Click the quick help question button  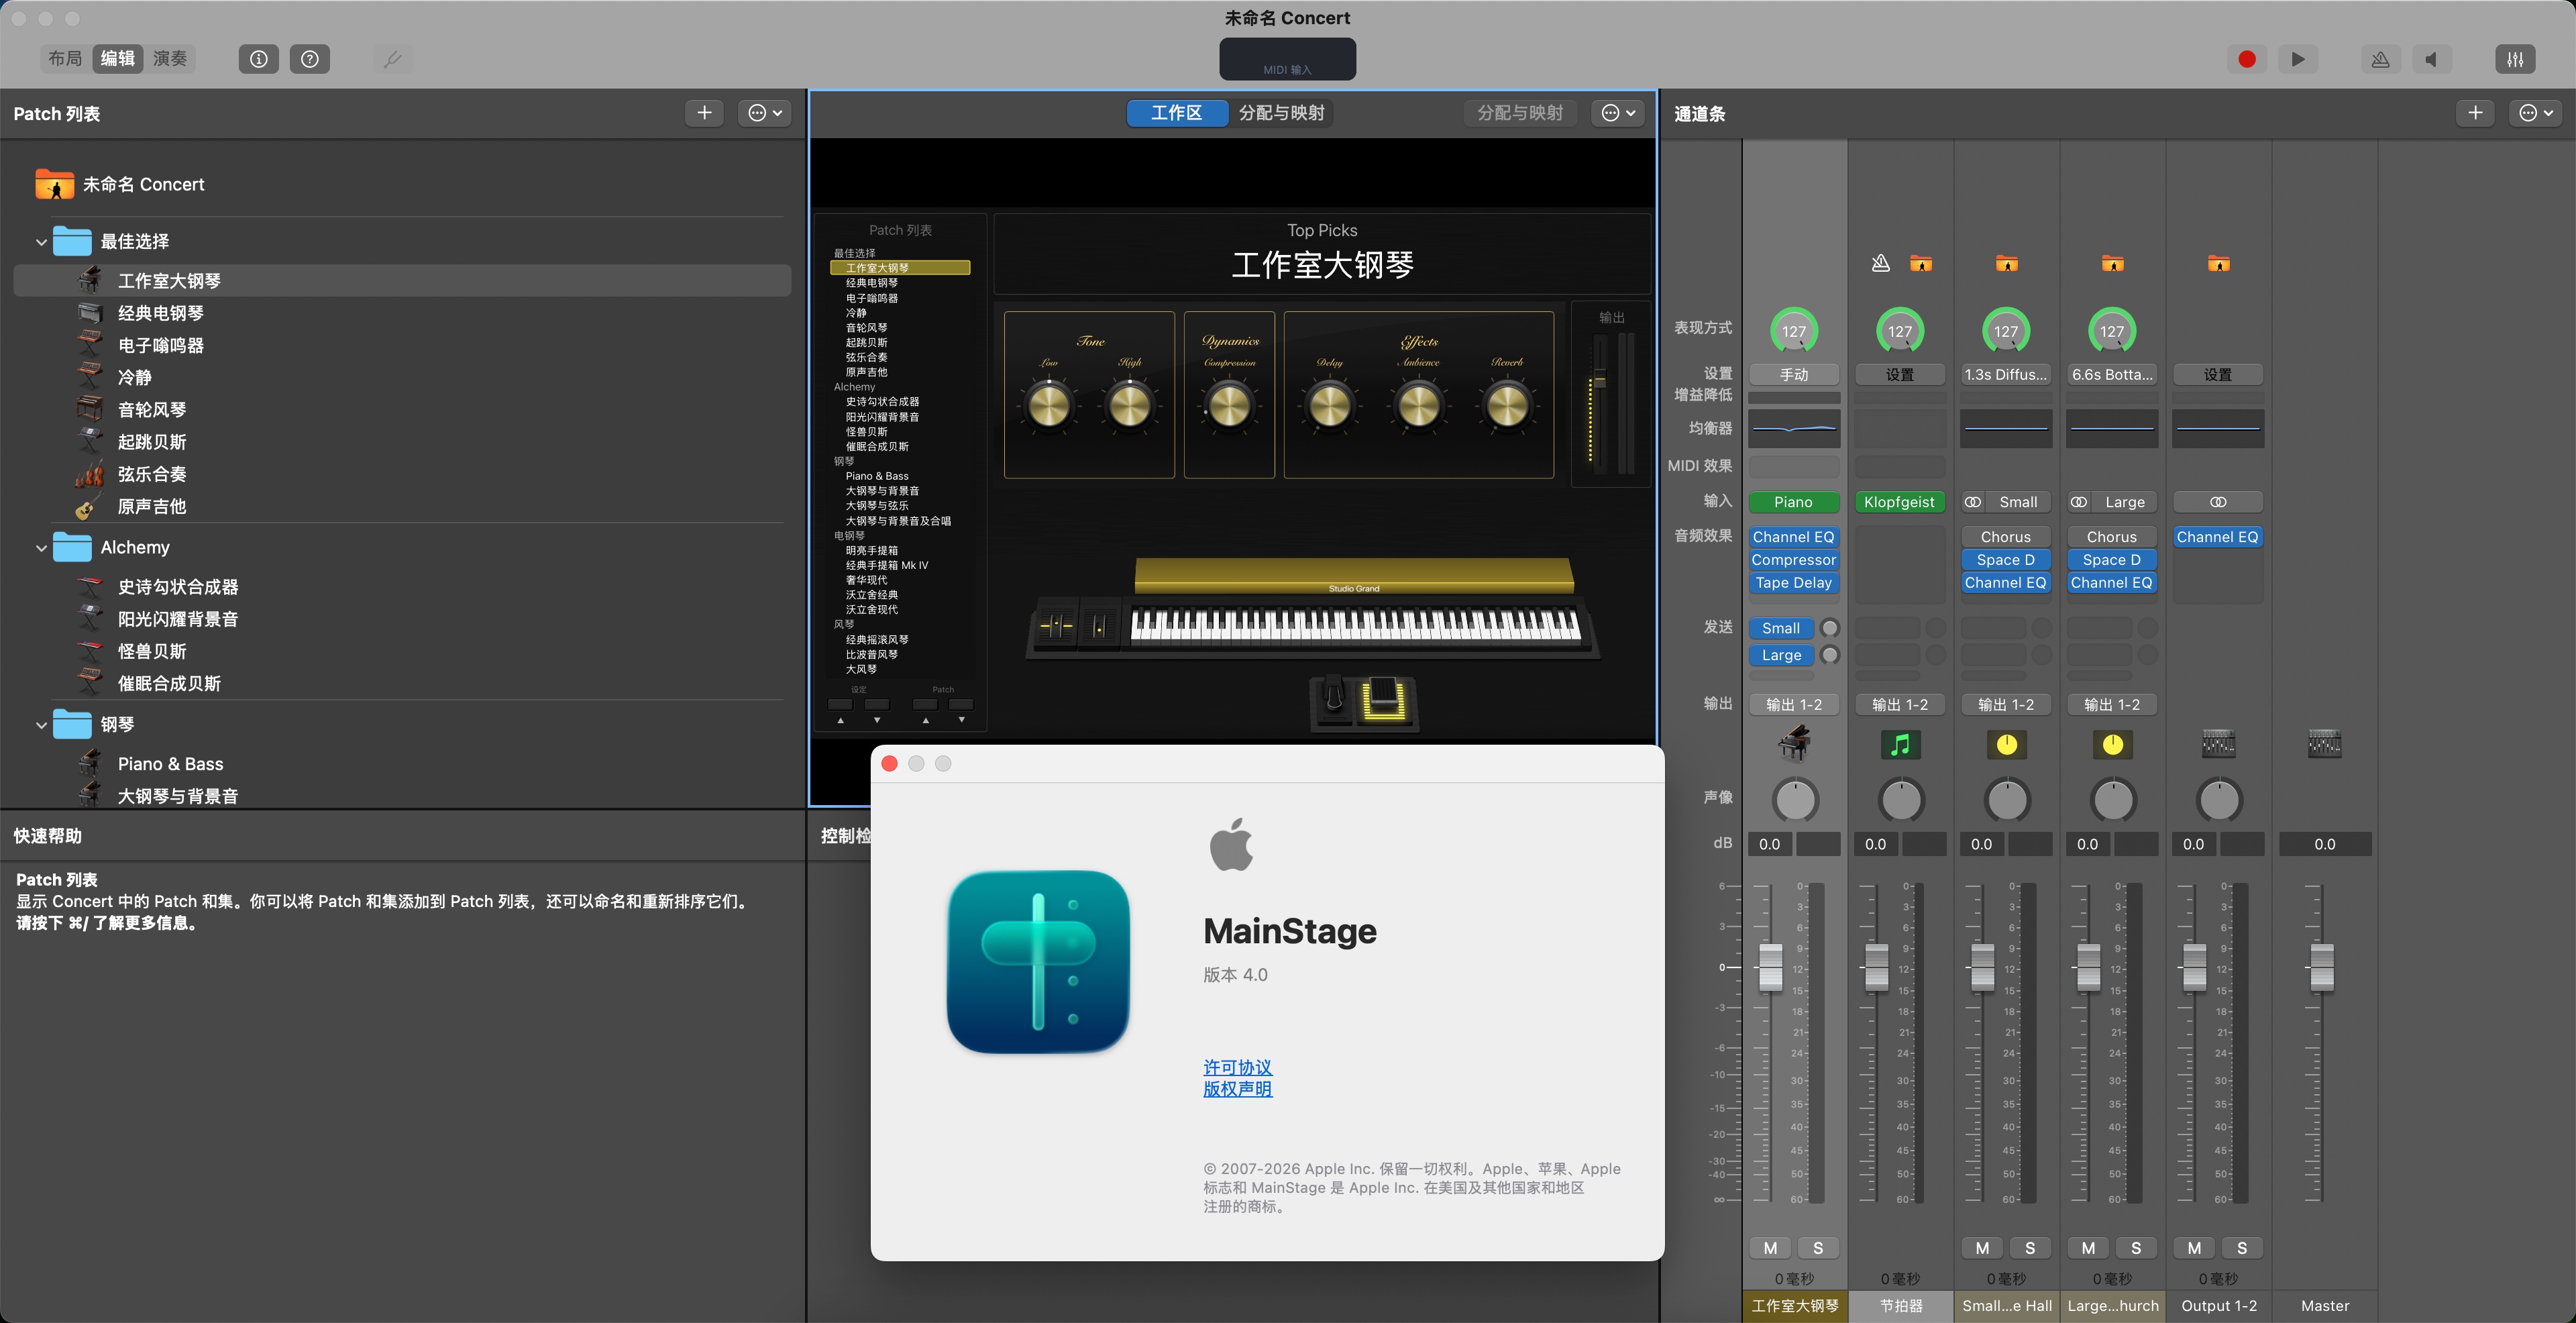pos(310,59)
